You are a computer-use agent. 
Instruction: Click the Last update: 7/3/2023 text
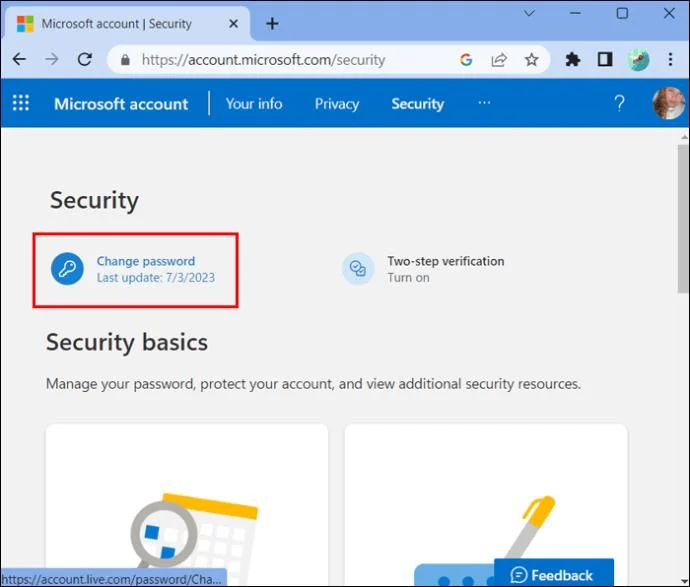pos(156,278)
